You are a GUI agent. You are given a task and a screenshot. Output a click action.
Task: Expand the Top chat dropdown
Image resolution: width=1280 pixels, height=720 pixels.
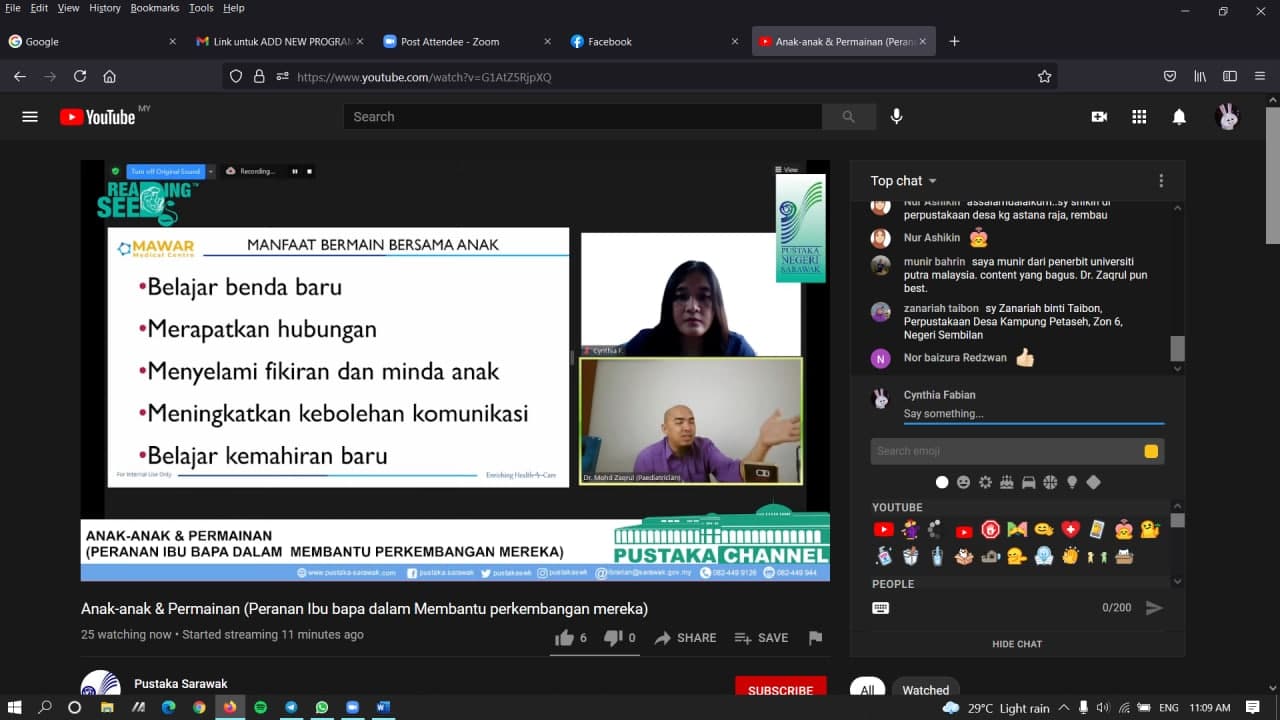pos(904,181)
